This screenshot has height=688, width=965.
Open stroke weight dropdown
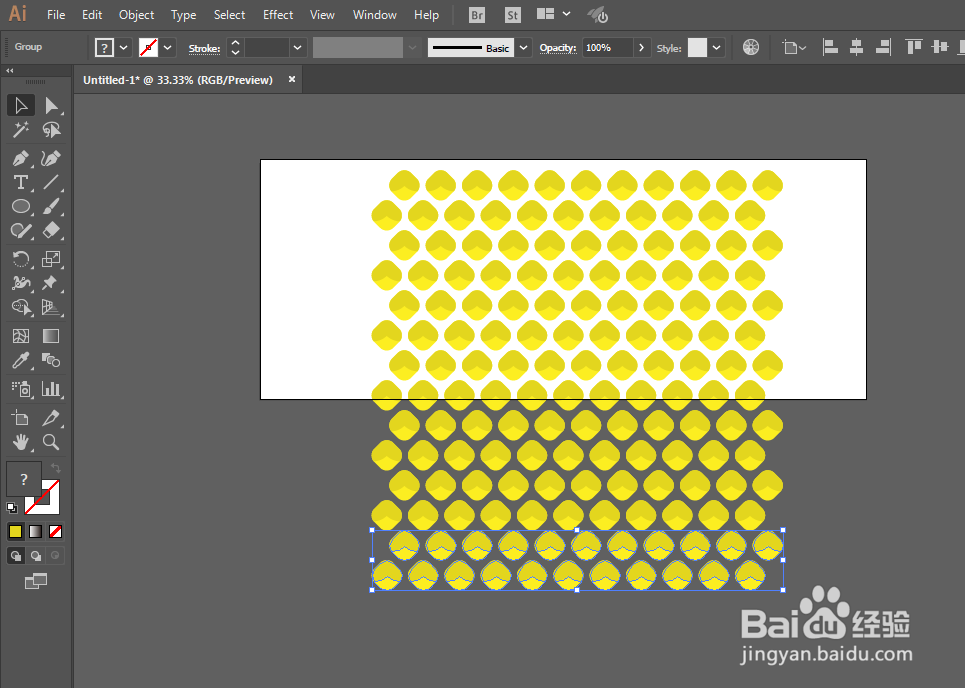[x=297, y=47]
